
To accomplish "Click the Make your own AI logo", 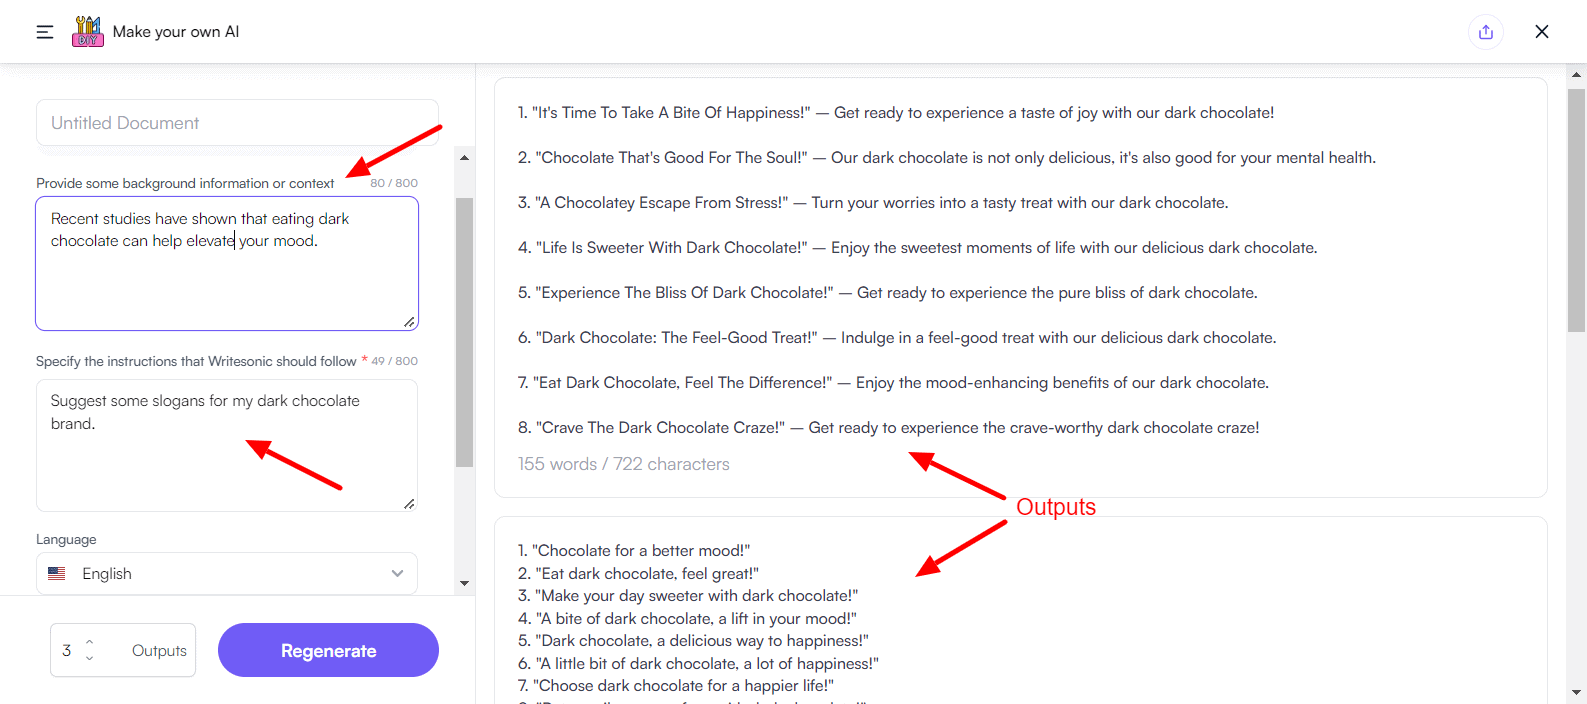I will coord(88,32).
